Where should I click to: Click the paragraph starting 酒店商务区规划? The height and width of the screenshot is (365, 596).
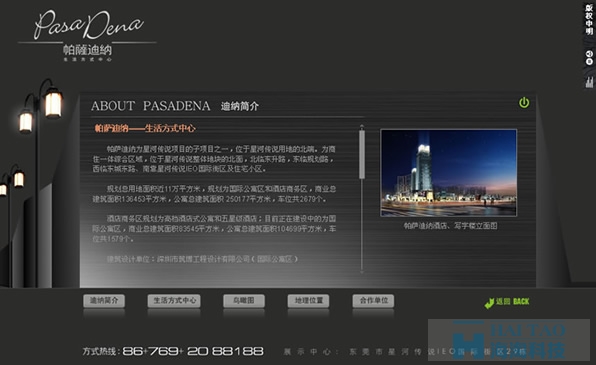[x=214, y=229]
